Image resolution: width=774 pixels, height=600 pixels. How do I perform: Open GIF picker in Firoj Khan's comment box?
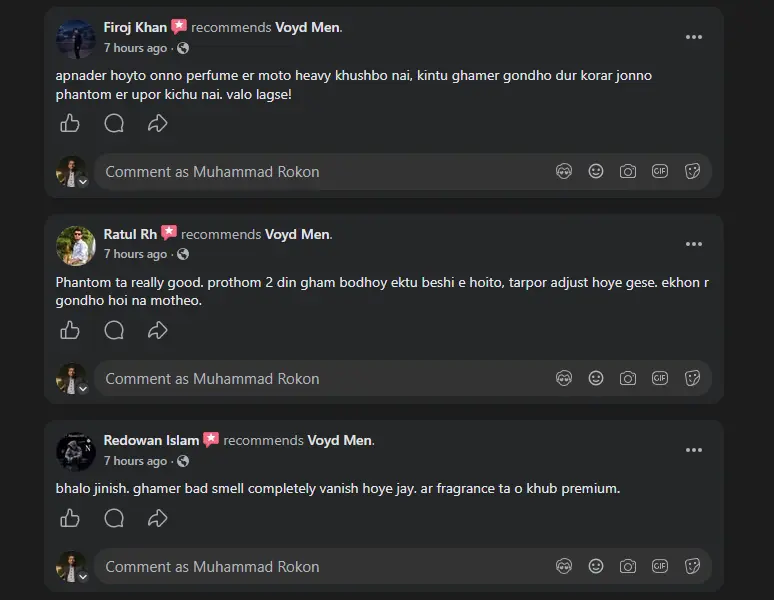[x=659, y=171]
